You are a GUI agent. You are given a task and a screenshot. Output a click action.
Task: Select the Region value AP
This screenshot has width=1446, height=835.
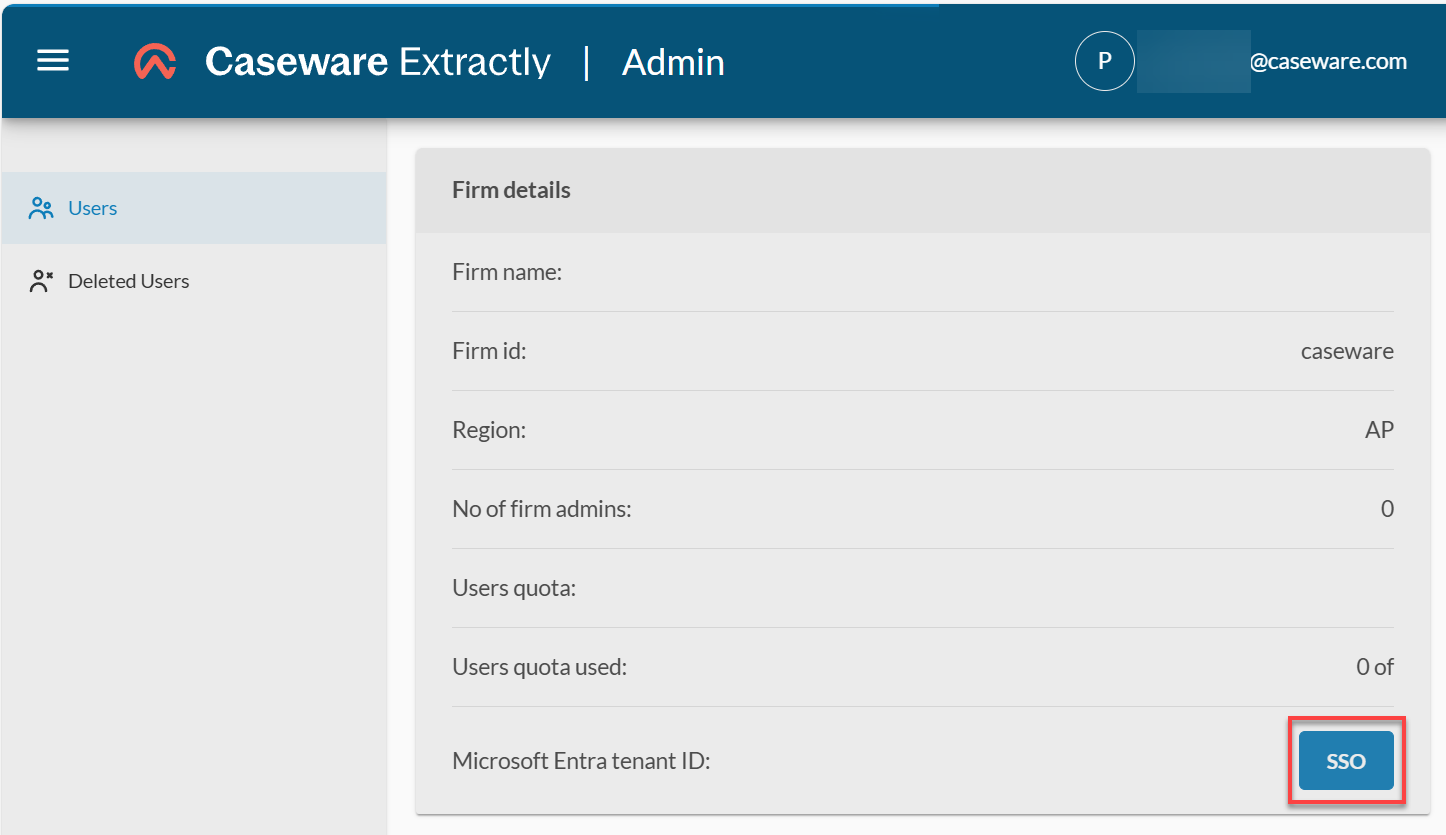click(x=1379, y=429)
